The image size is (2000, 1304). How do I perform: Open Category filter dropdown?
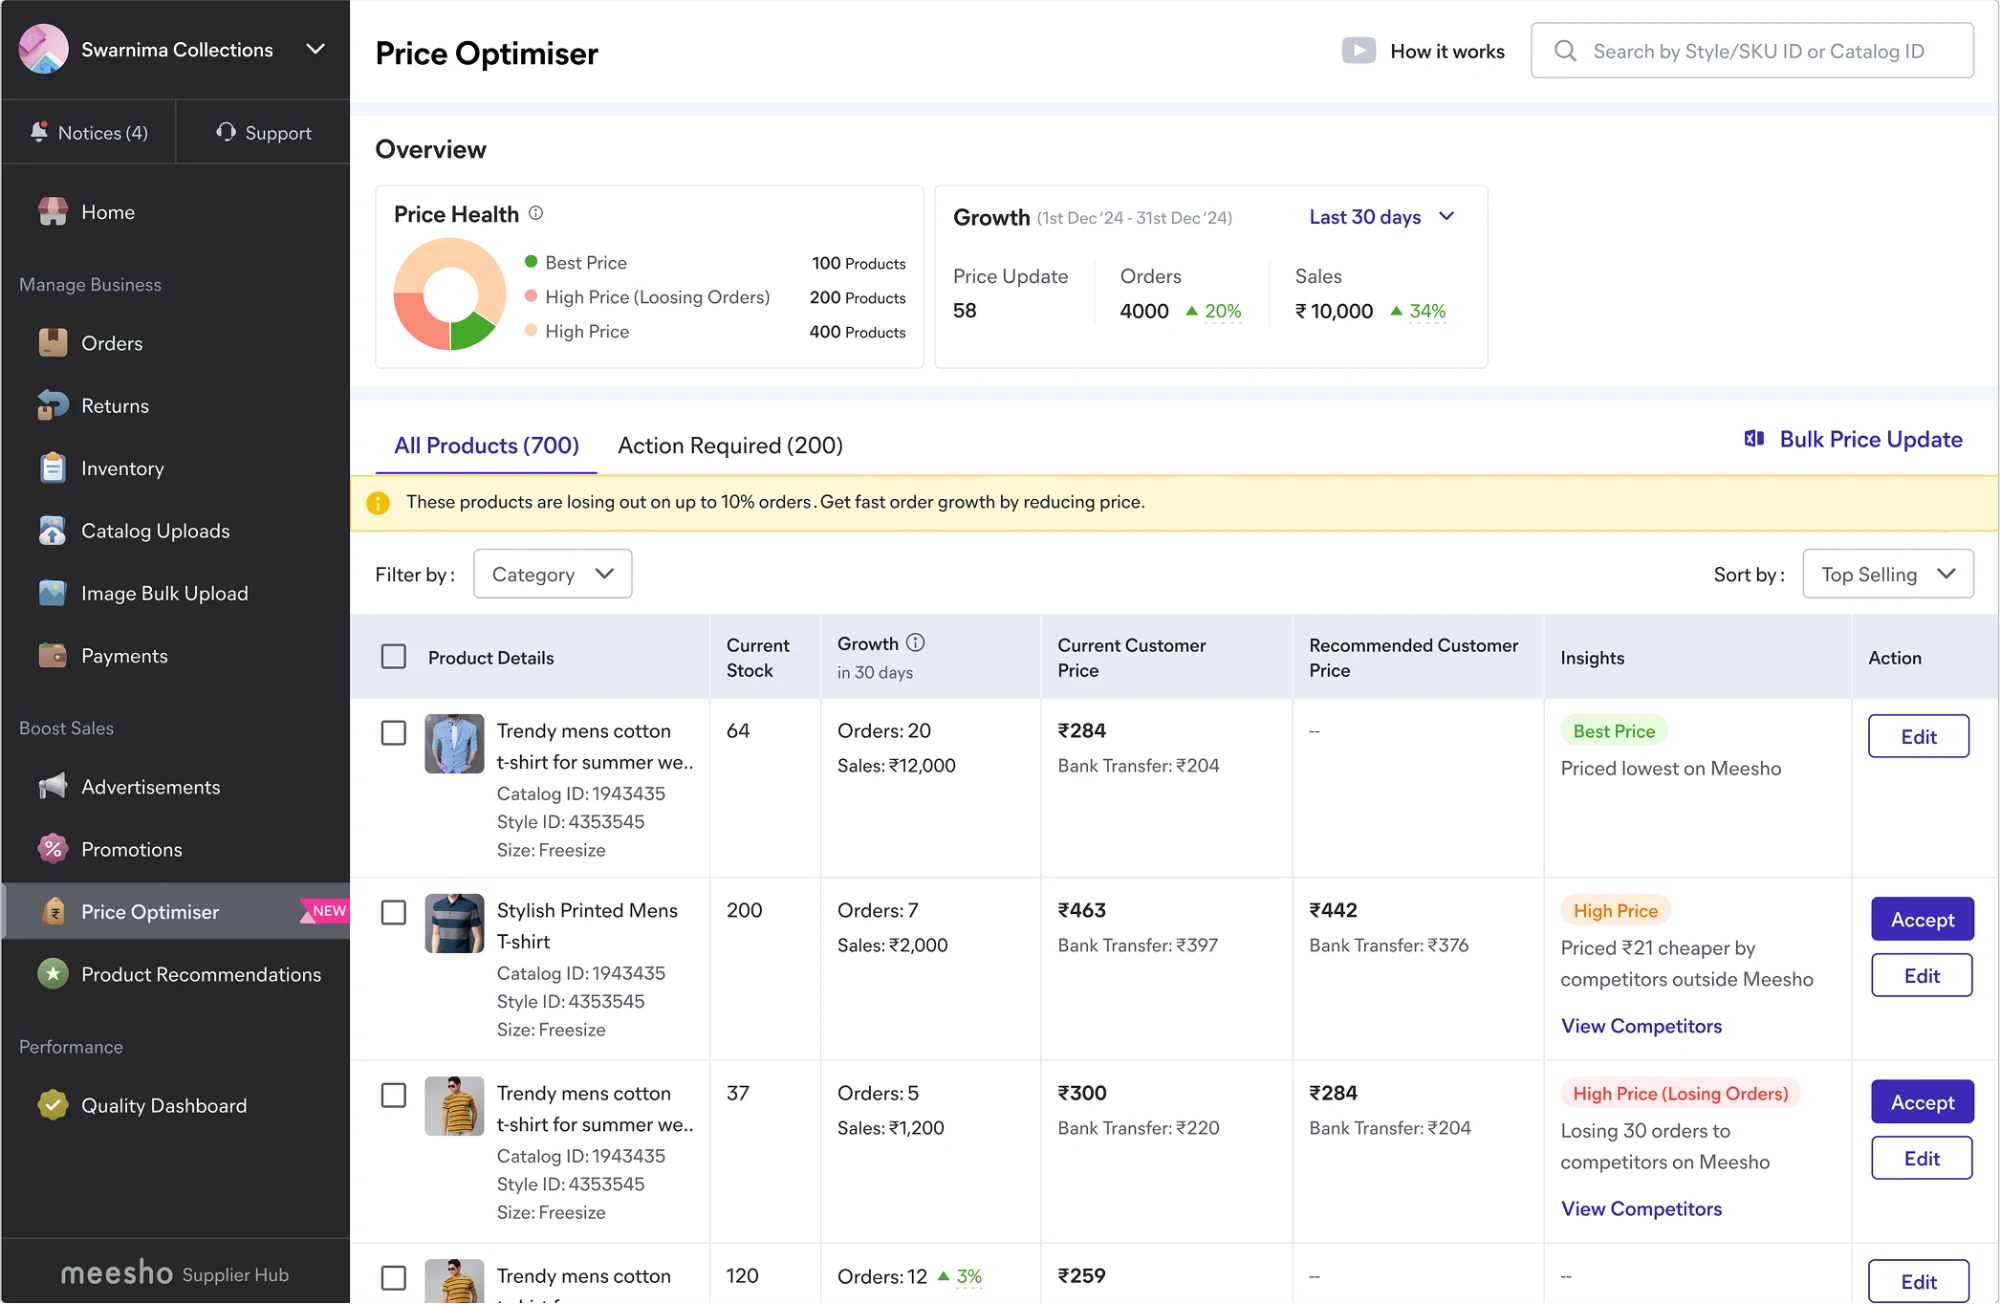[552, 574]
